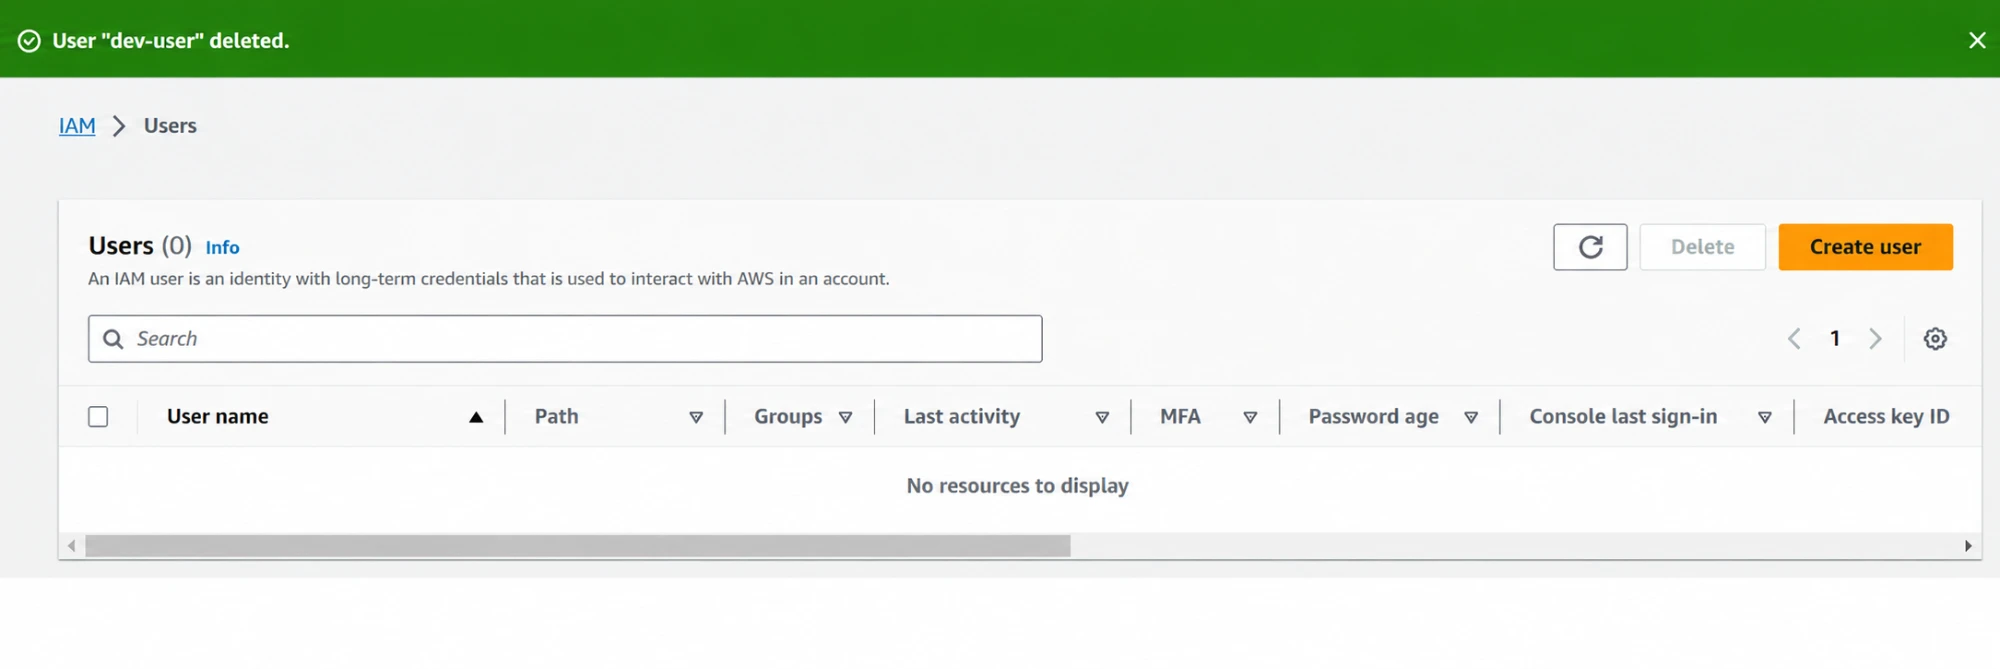Sort by Password age column arrow
This screenshot has height=669, width=2000.
tap(1471, 418)
